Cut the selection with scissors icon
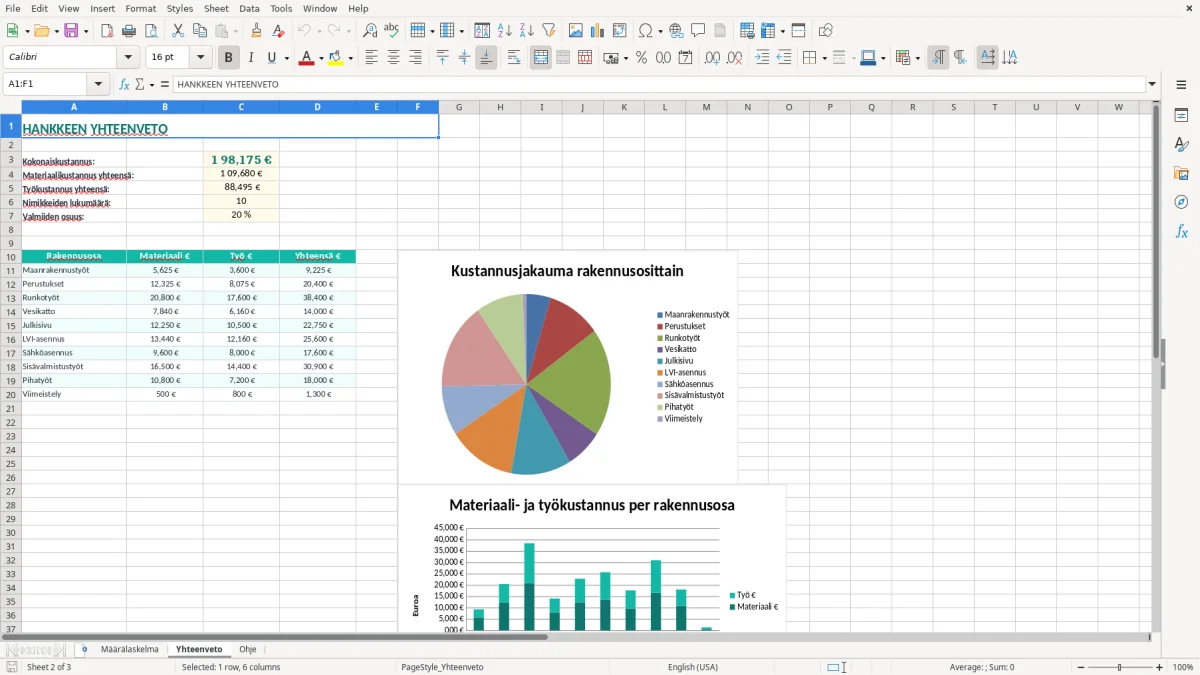The width and height of the screenshot is (1200, 675). pos(178,31)
